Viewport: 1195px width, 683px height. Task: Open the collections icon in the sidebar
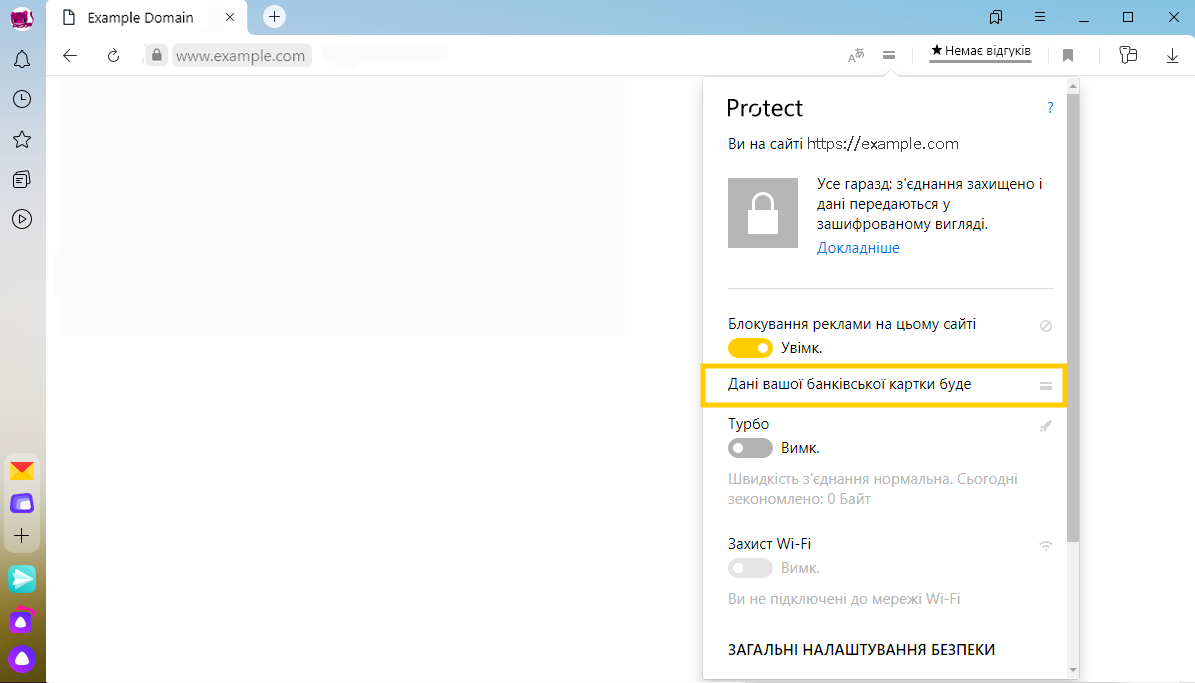(22, 179)
